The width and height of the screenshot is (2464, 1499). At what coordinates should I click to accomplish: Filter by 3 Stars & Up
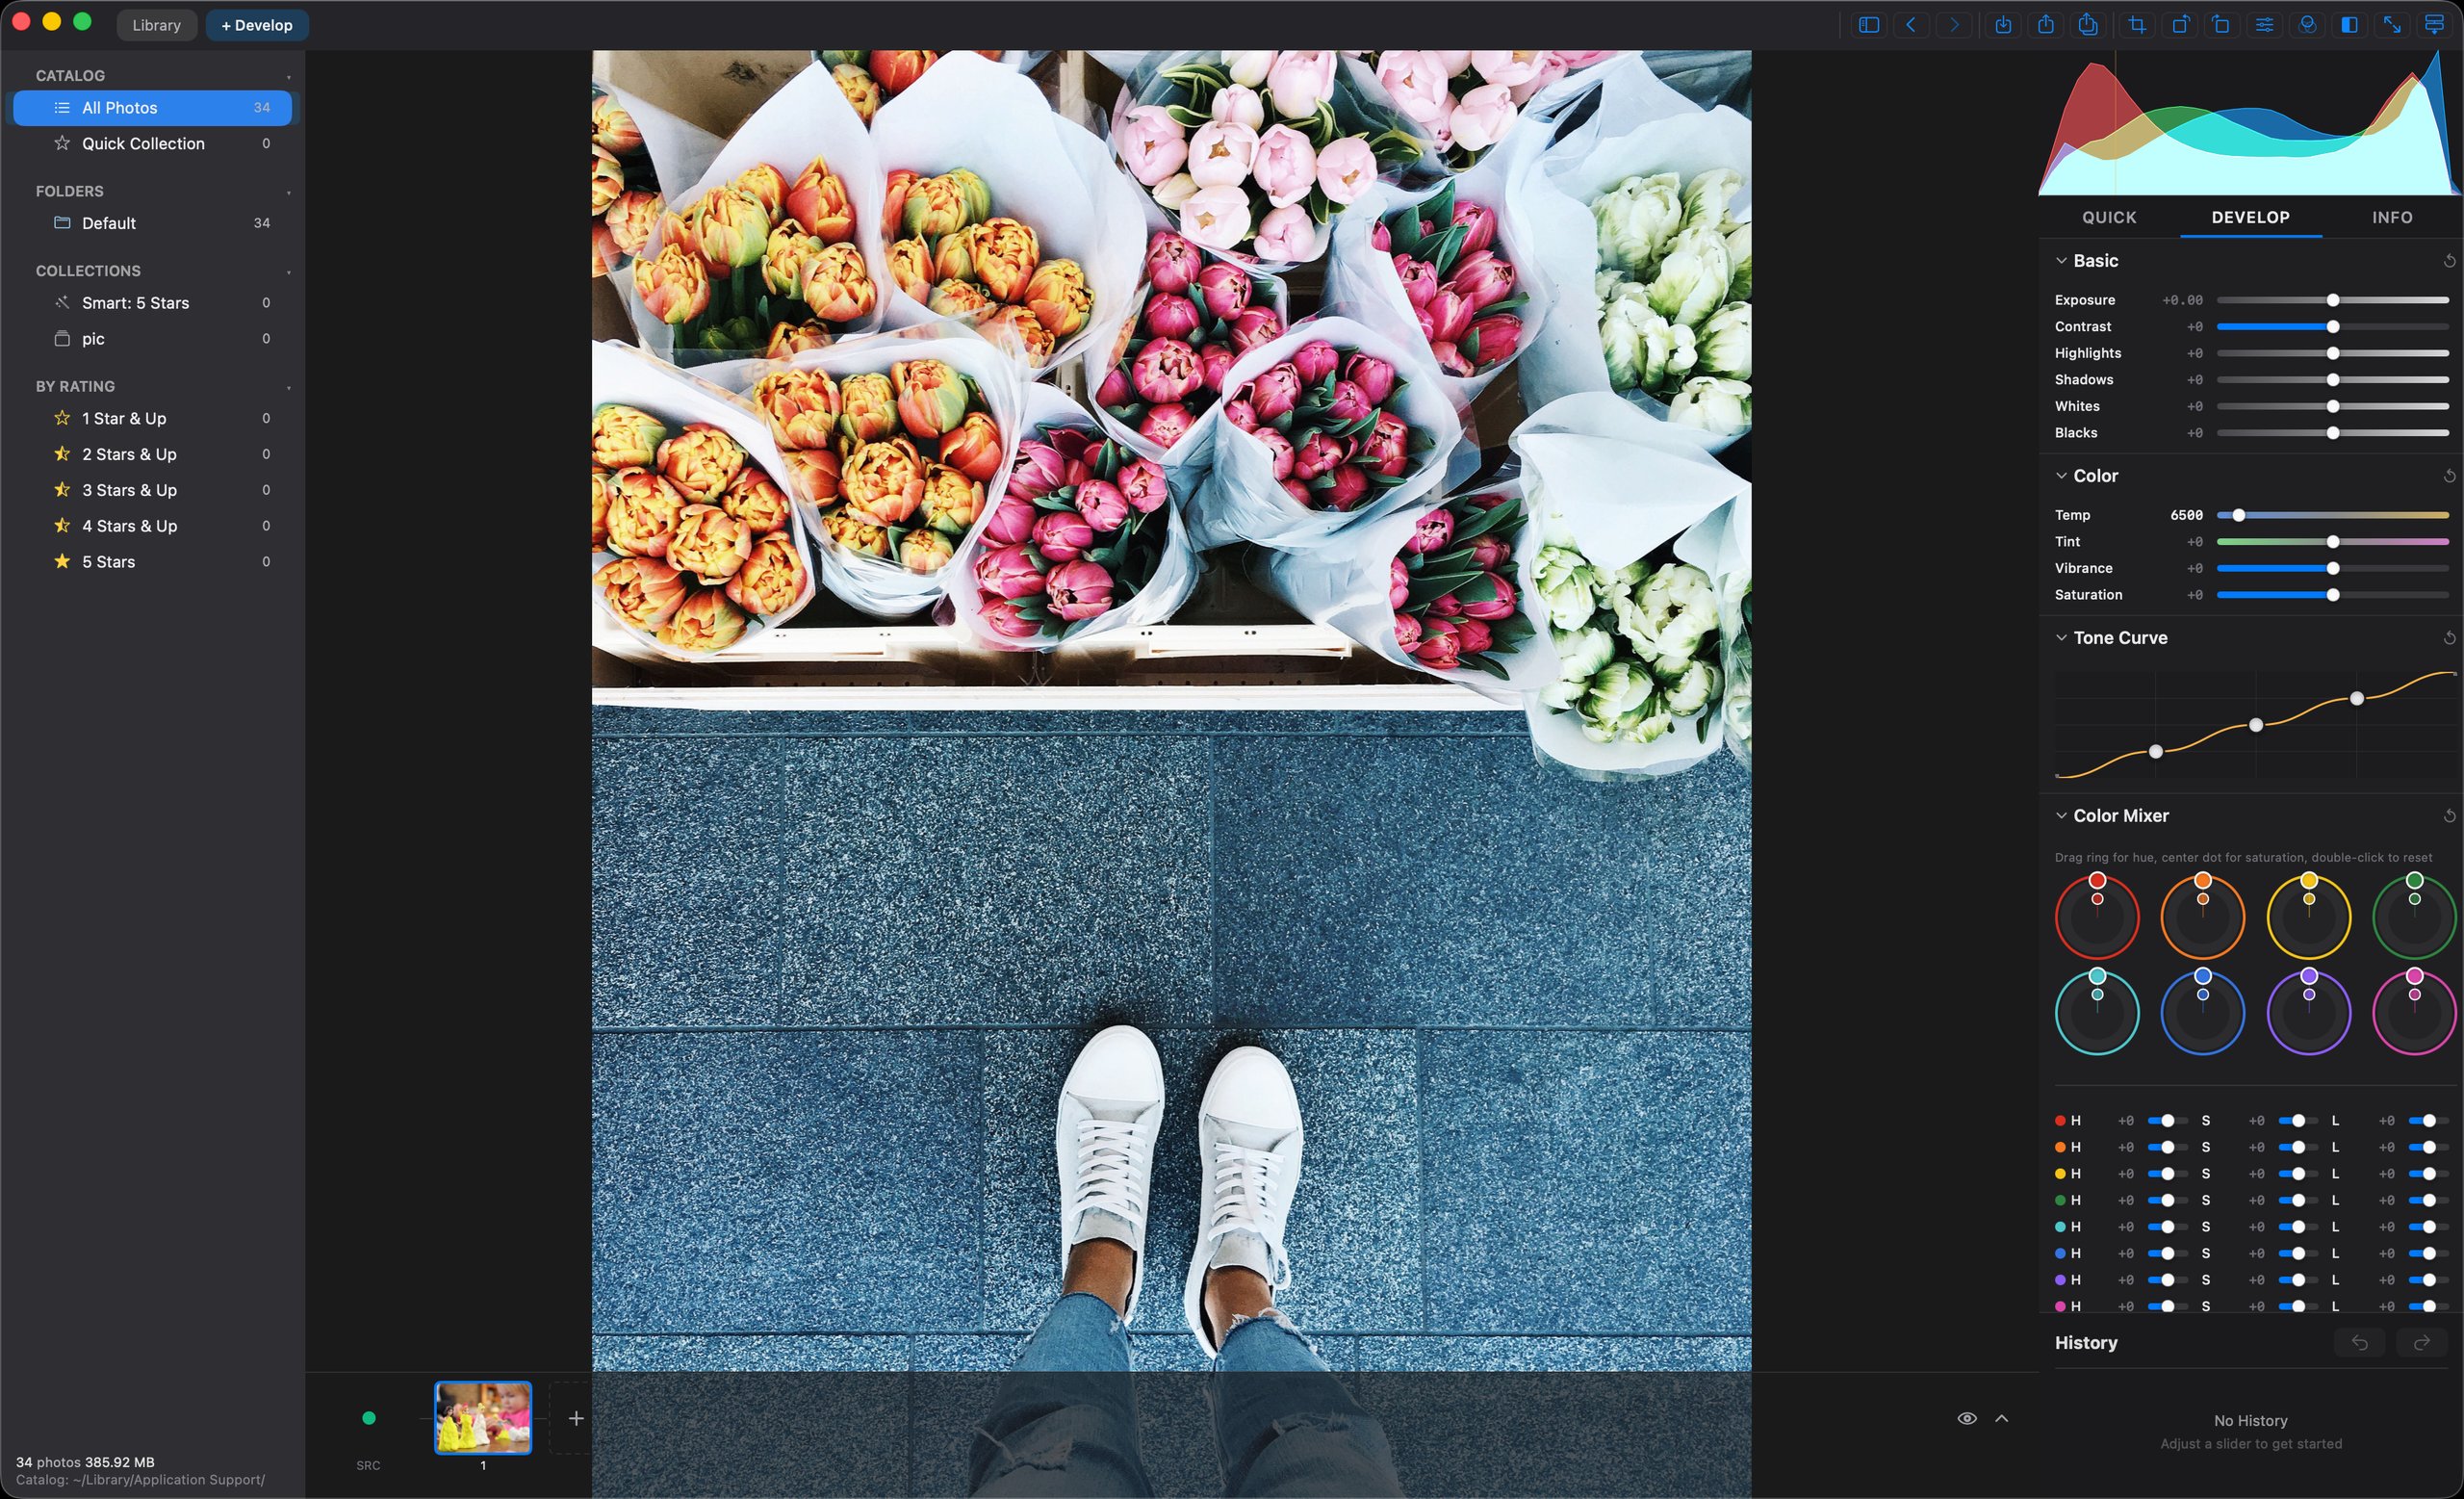point(152,490)
